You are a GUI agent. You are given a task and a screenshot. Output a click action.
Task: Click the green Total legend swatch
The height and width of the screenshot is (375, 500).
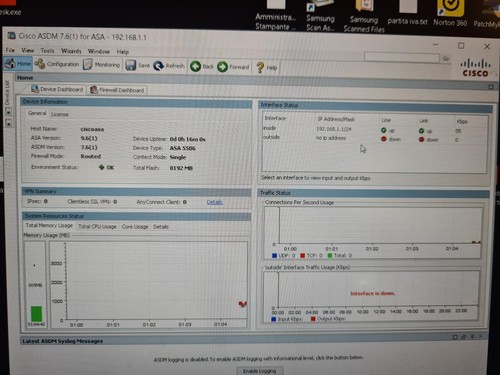point(330,255)
